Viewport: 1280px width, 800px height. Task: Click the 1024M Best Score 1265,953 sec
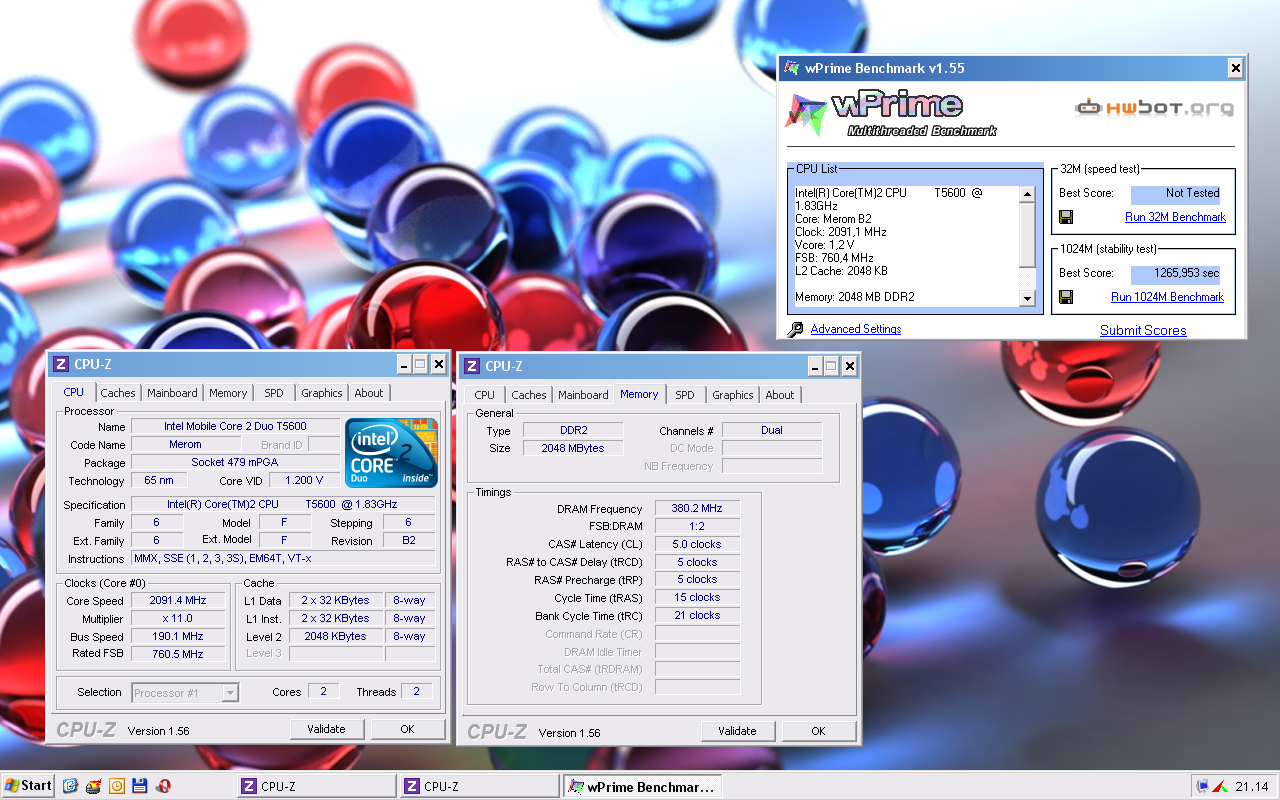point(1176,273)
